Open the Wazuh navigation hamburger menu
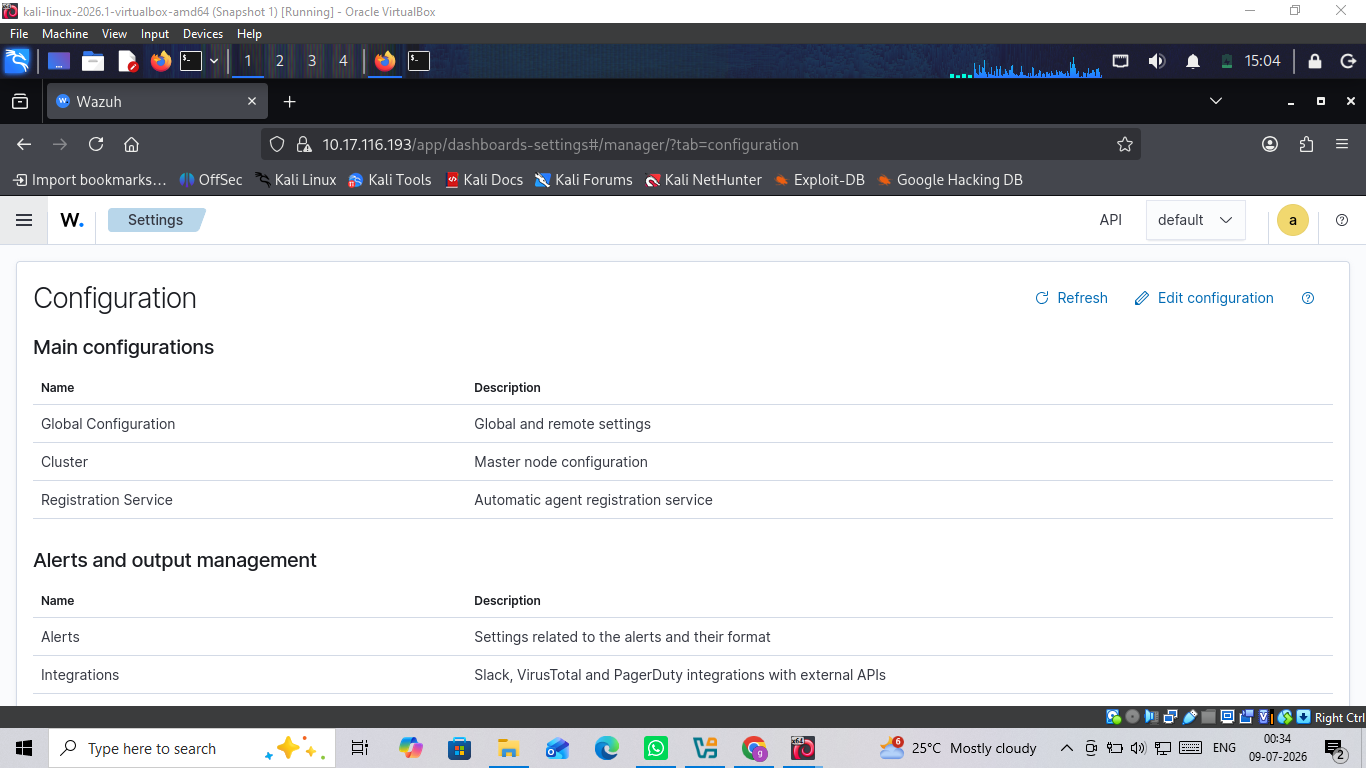 (24, 220)
